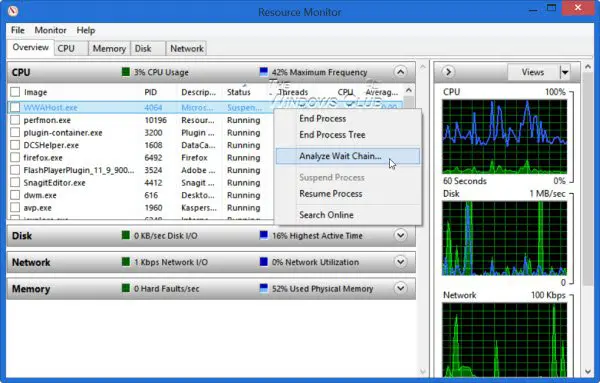Check the FlashPlayerPlugin process checkbox
600x383 pixels.
(15, 170)
